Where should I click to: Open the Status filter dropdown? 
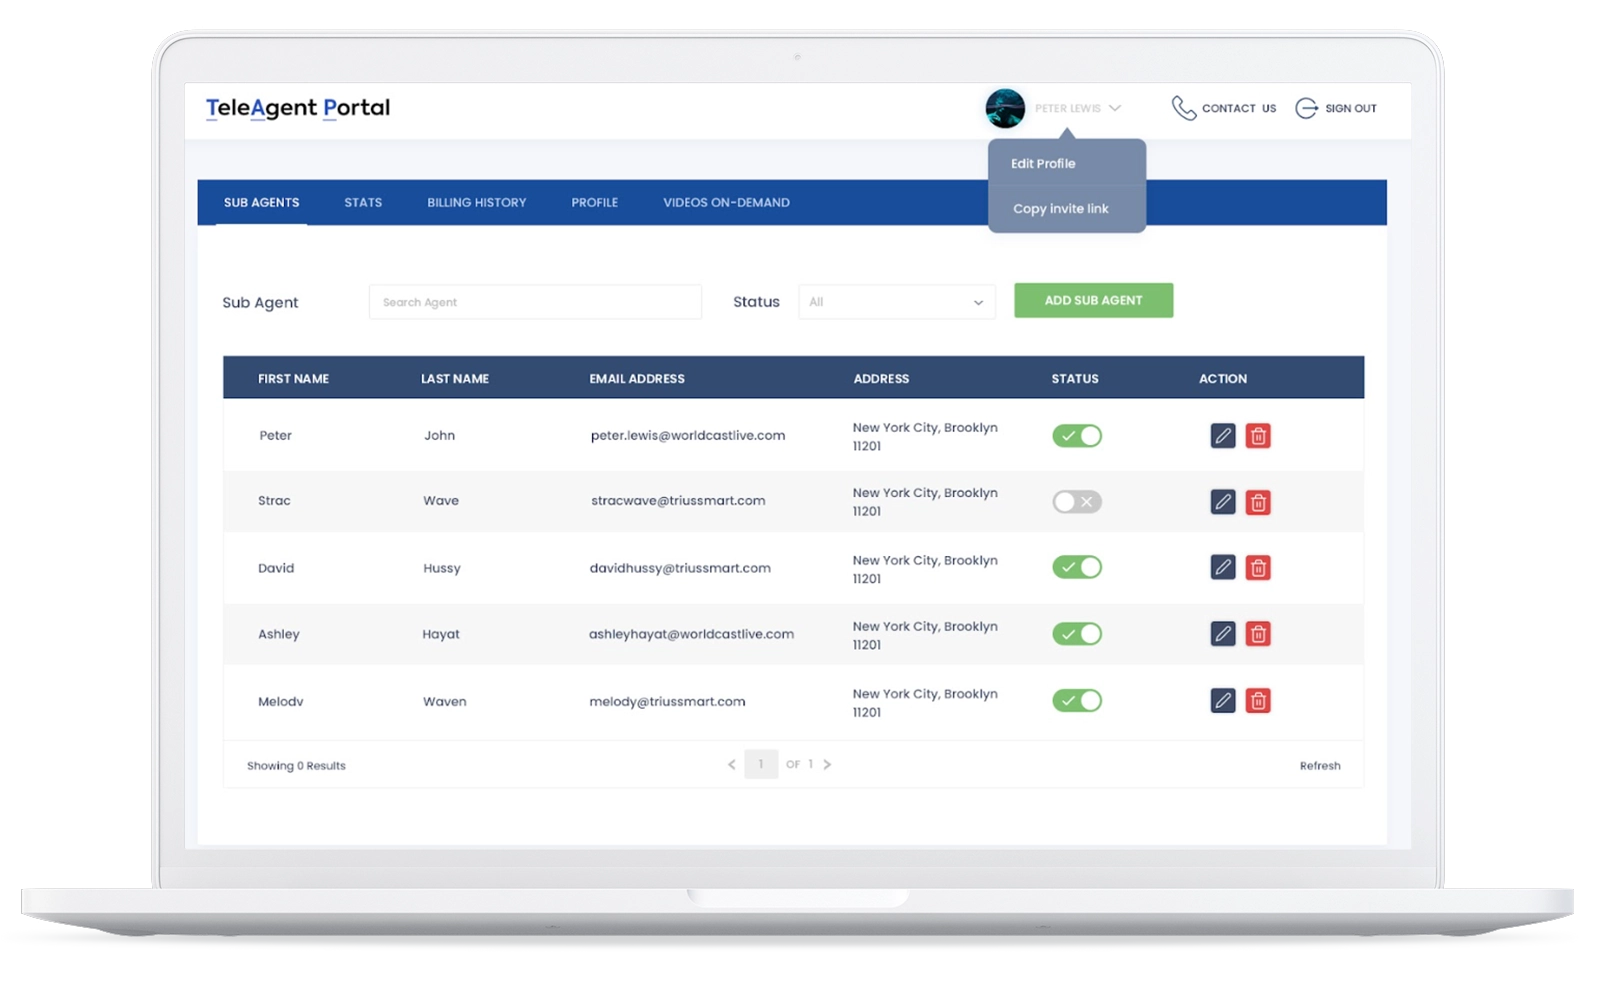click(x=897, y=302)
